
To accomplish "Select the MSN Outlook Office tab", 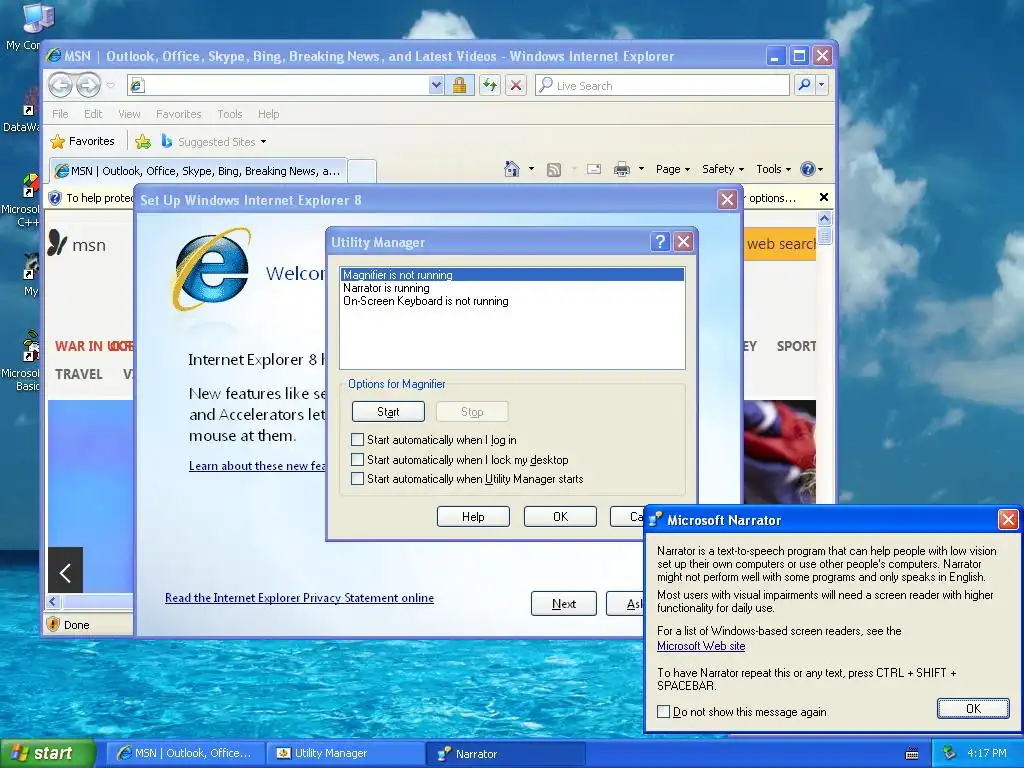I will (198, 171).
